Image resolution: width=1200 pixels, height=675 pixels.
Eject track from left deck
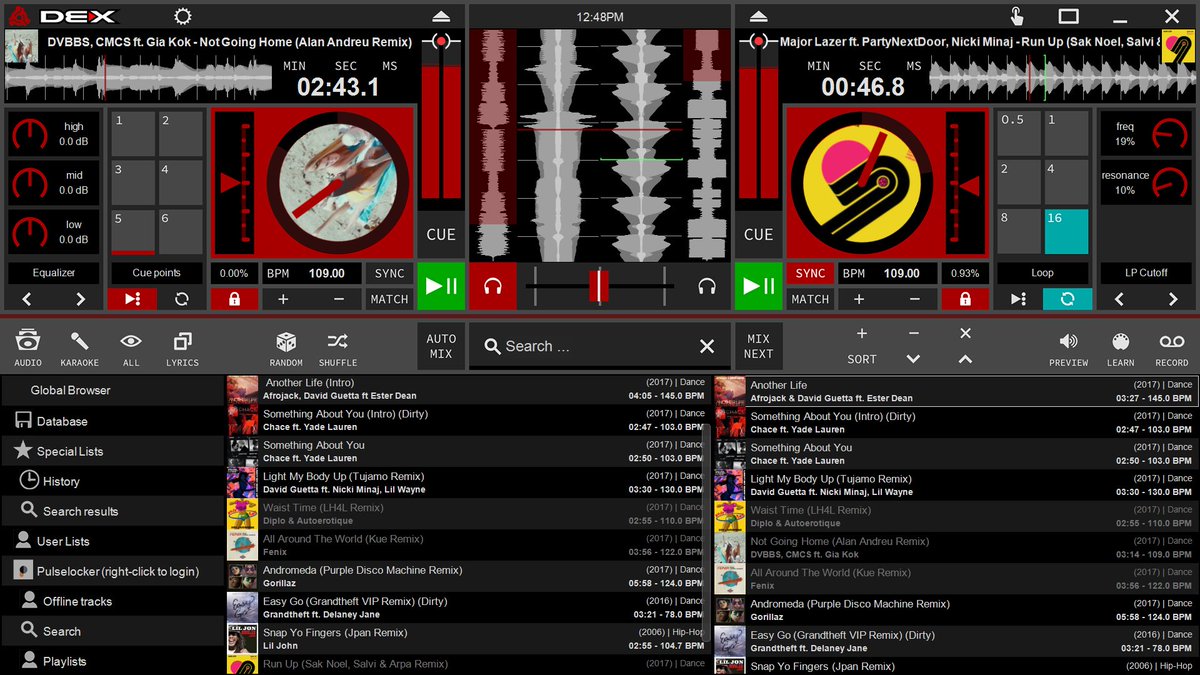441,16
